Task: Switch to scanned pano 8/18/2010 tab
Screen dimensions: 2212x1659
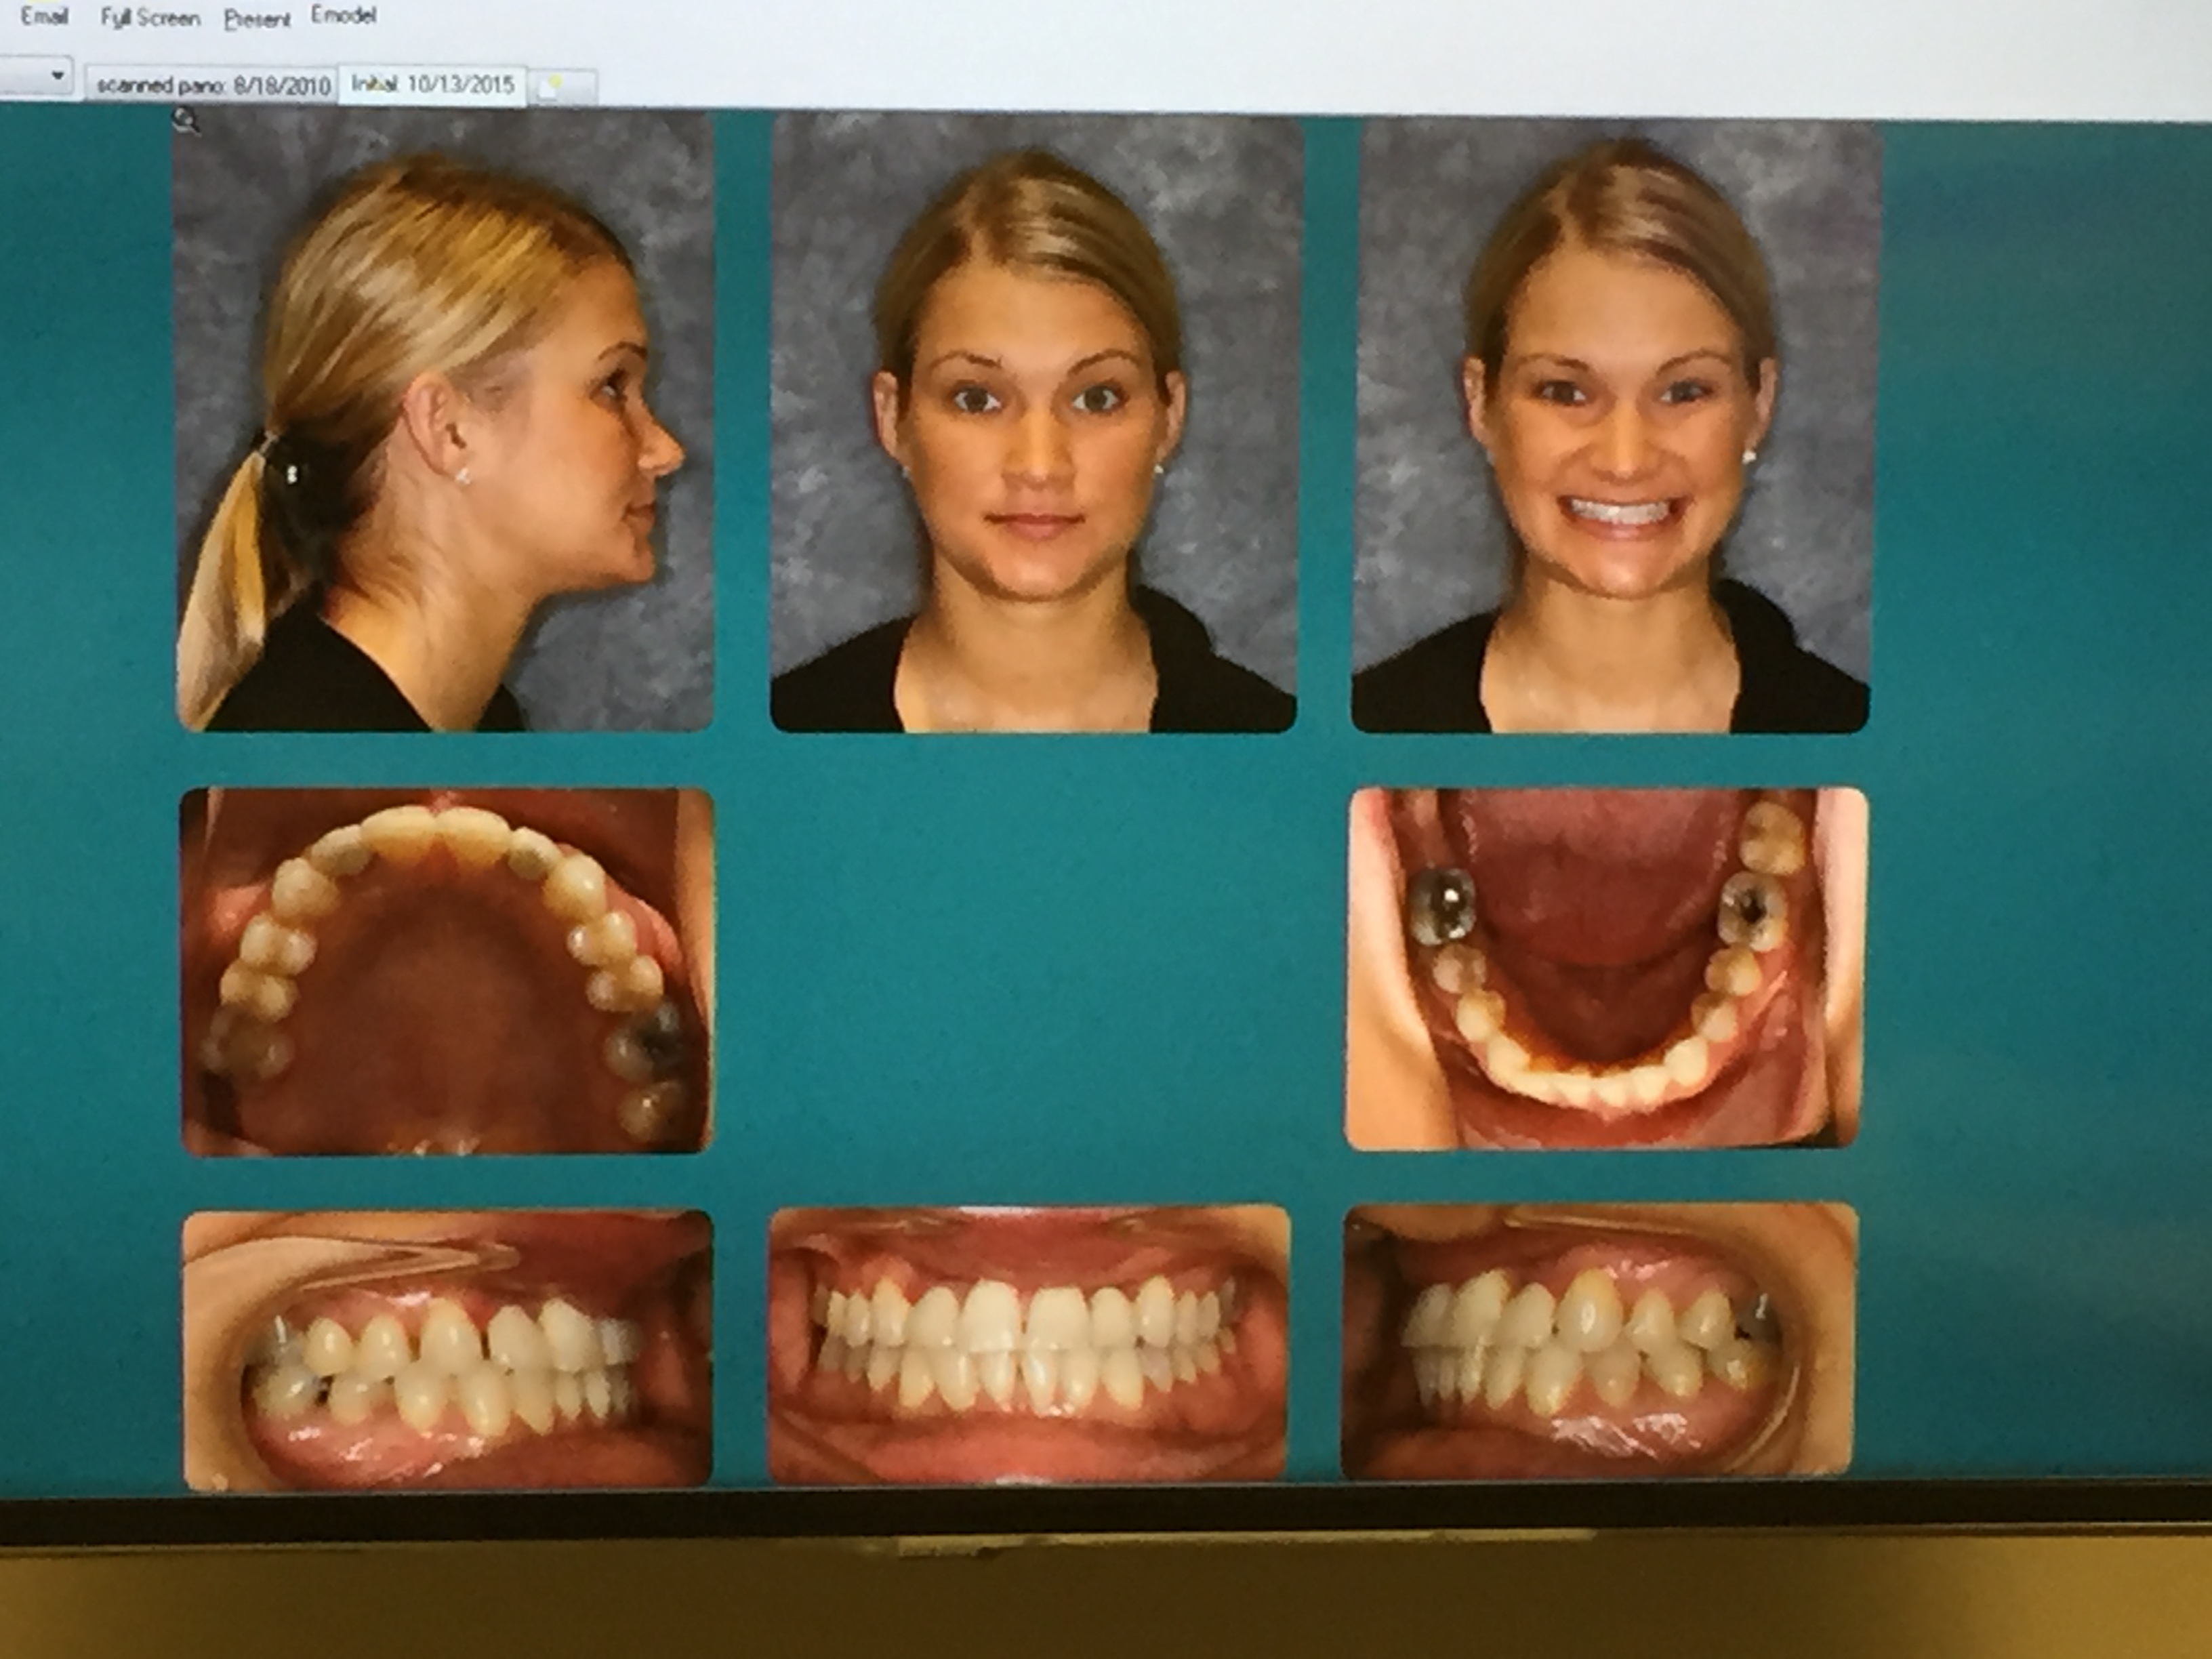Action: [212, 86]
